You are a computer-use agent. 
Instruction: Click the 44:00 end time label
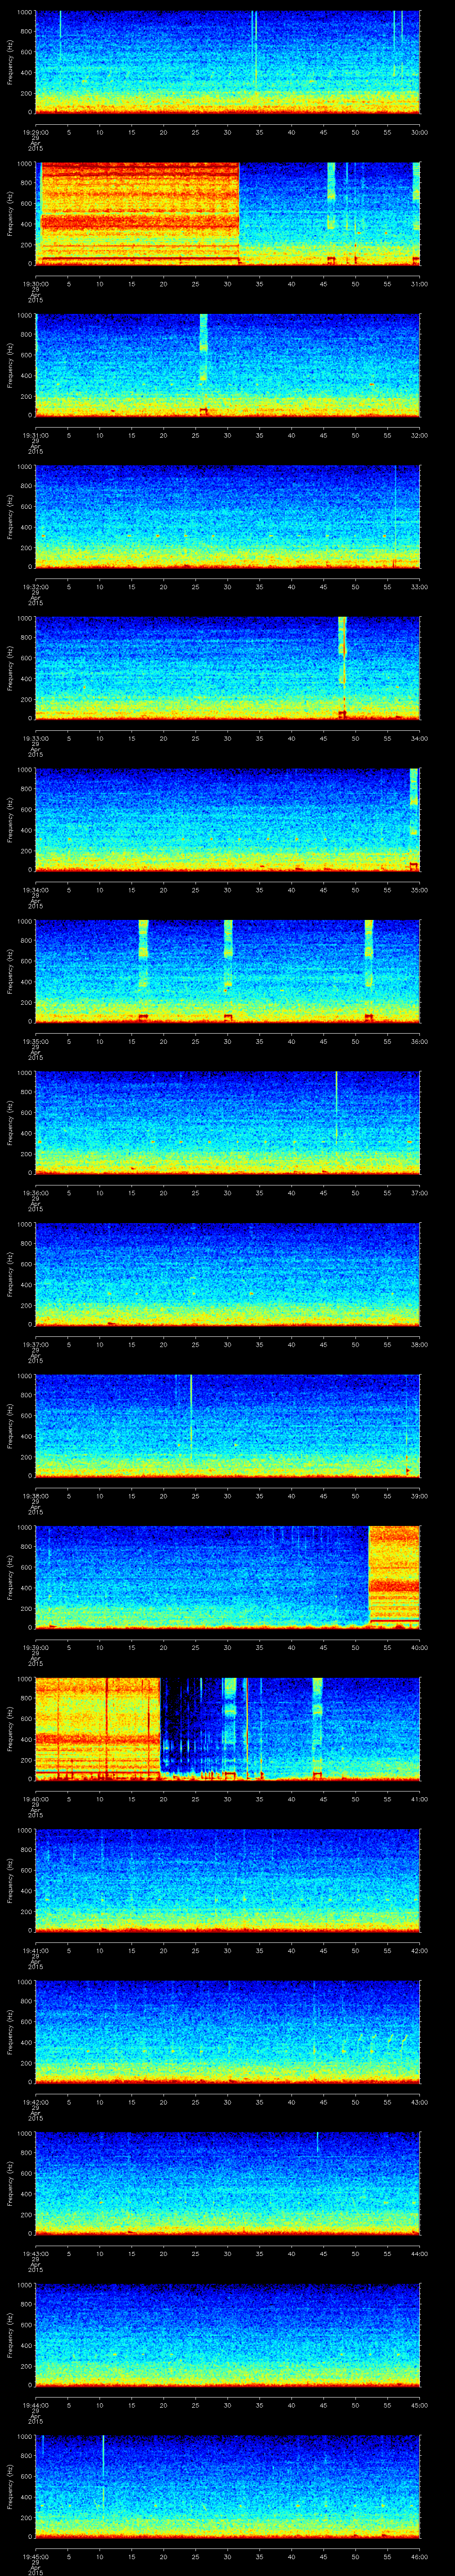(419, 2254)
